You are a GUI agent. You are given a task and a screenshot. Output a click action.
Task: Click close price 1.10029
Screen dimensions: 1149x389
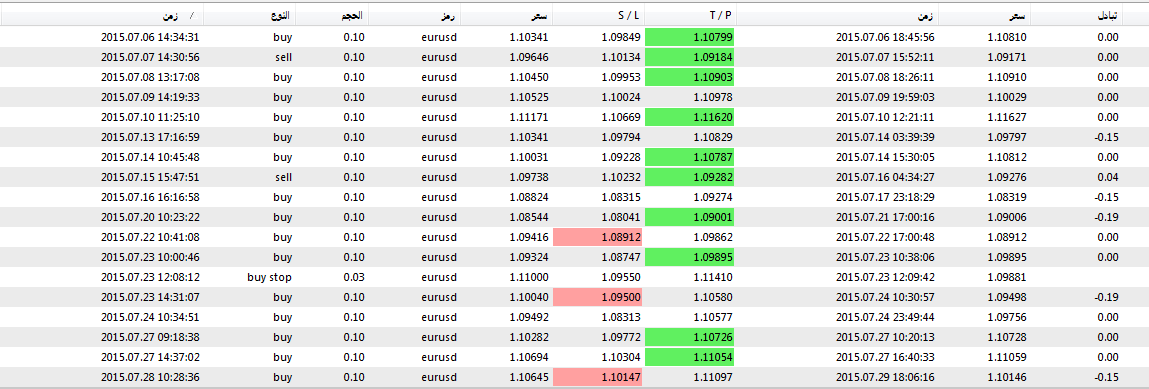[1006, 97]
